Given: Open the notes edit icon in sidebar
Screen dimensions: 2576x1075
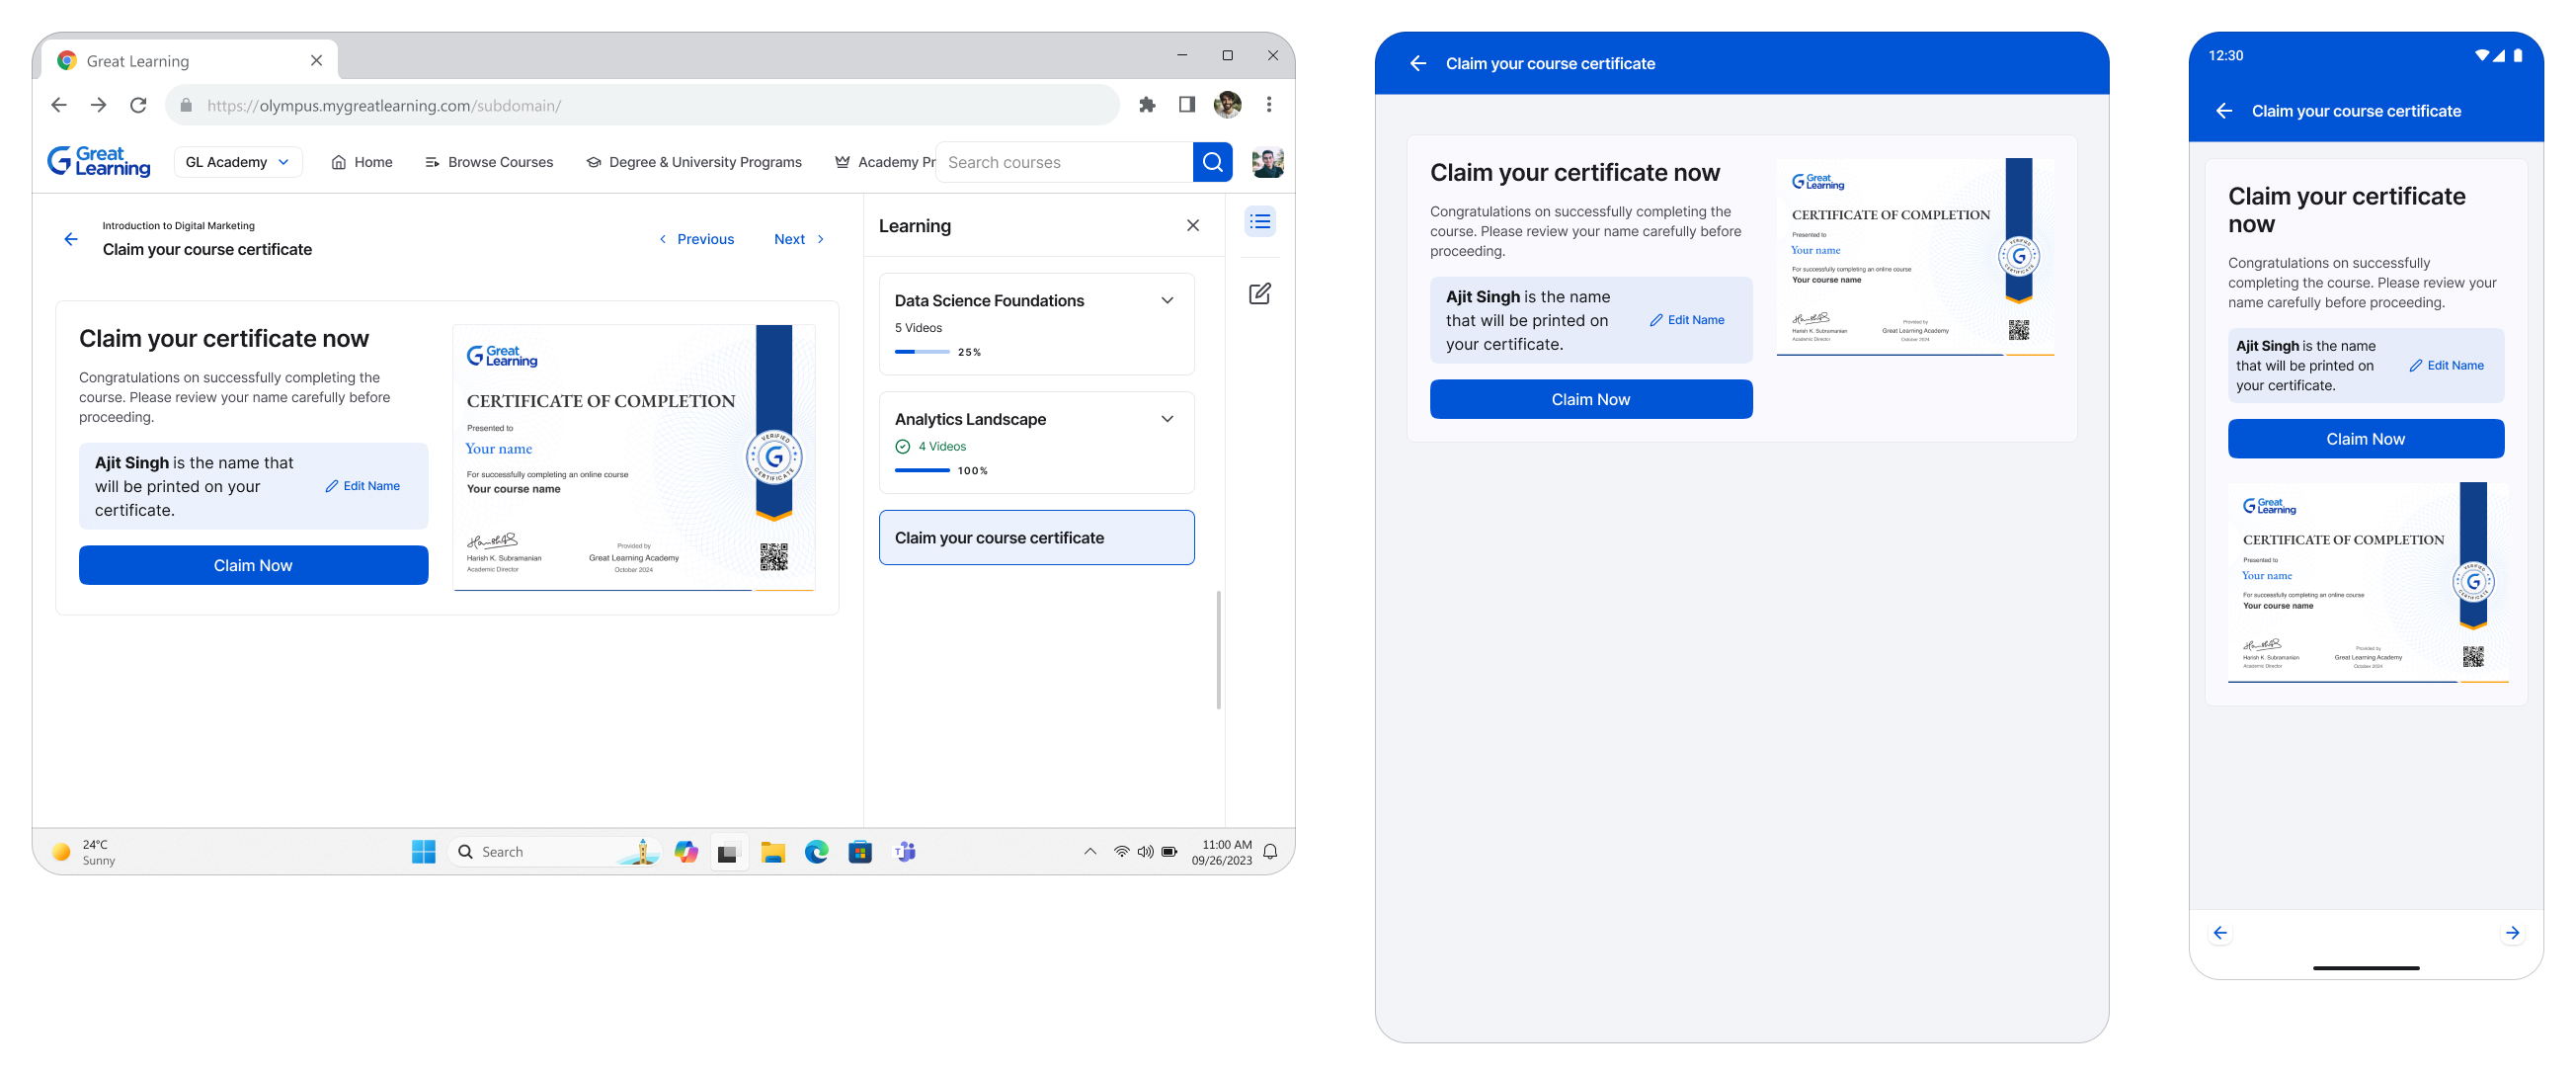Looking at the screenshot, I should pos(1259,294).
